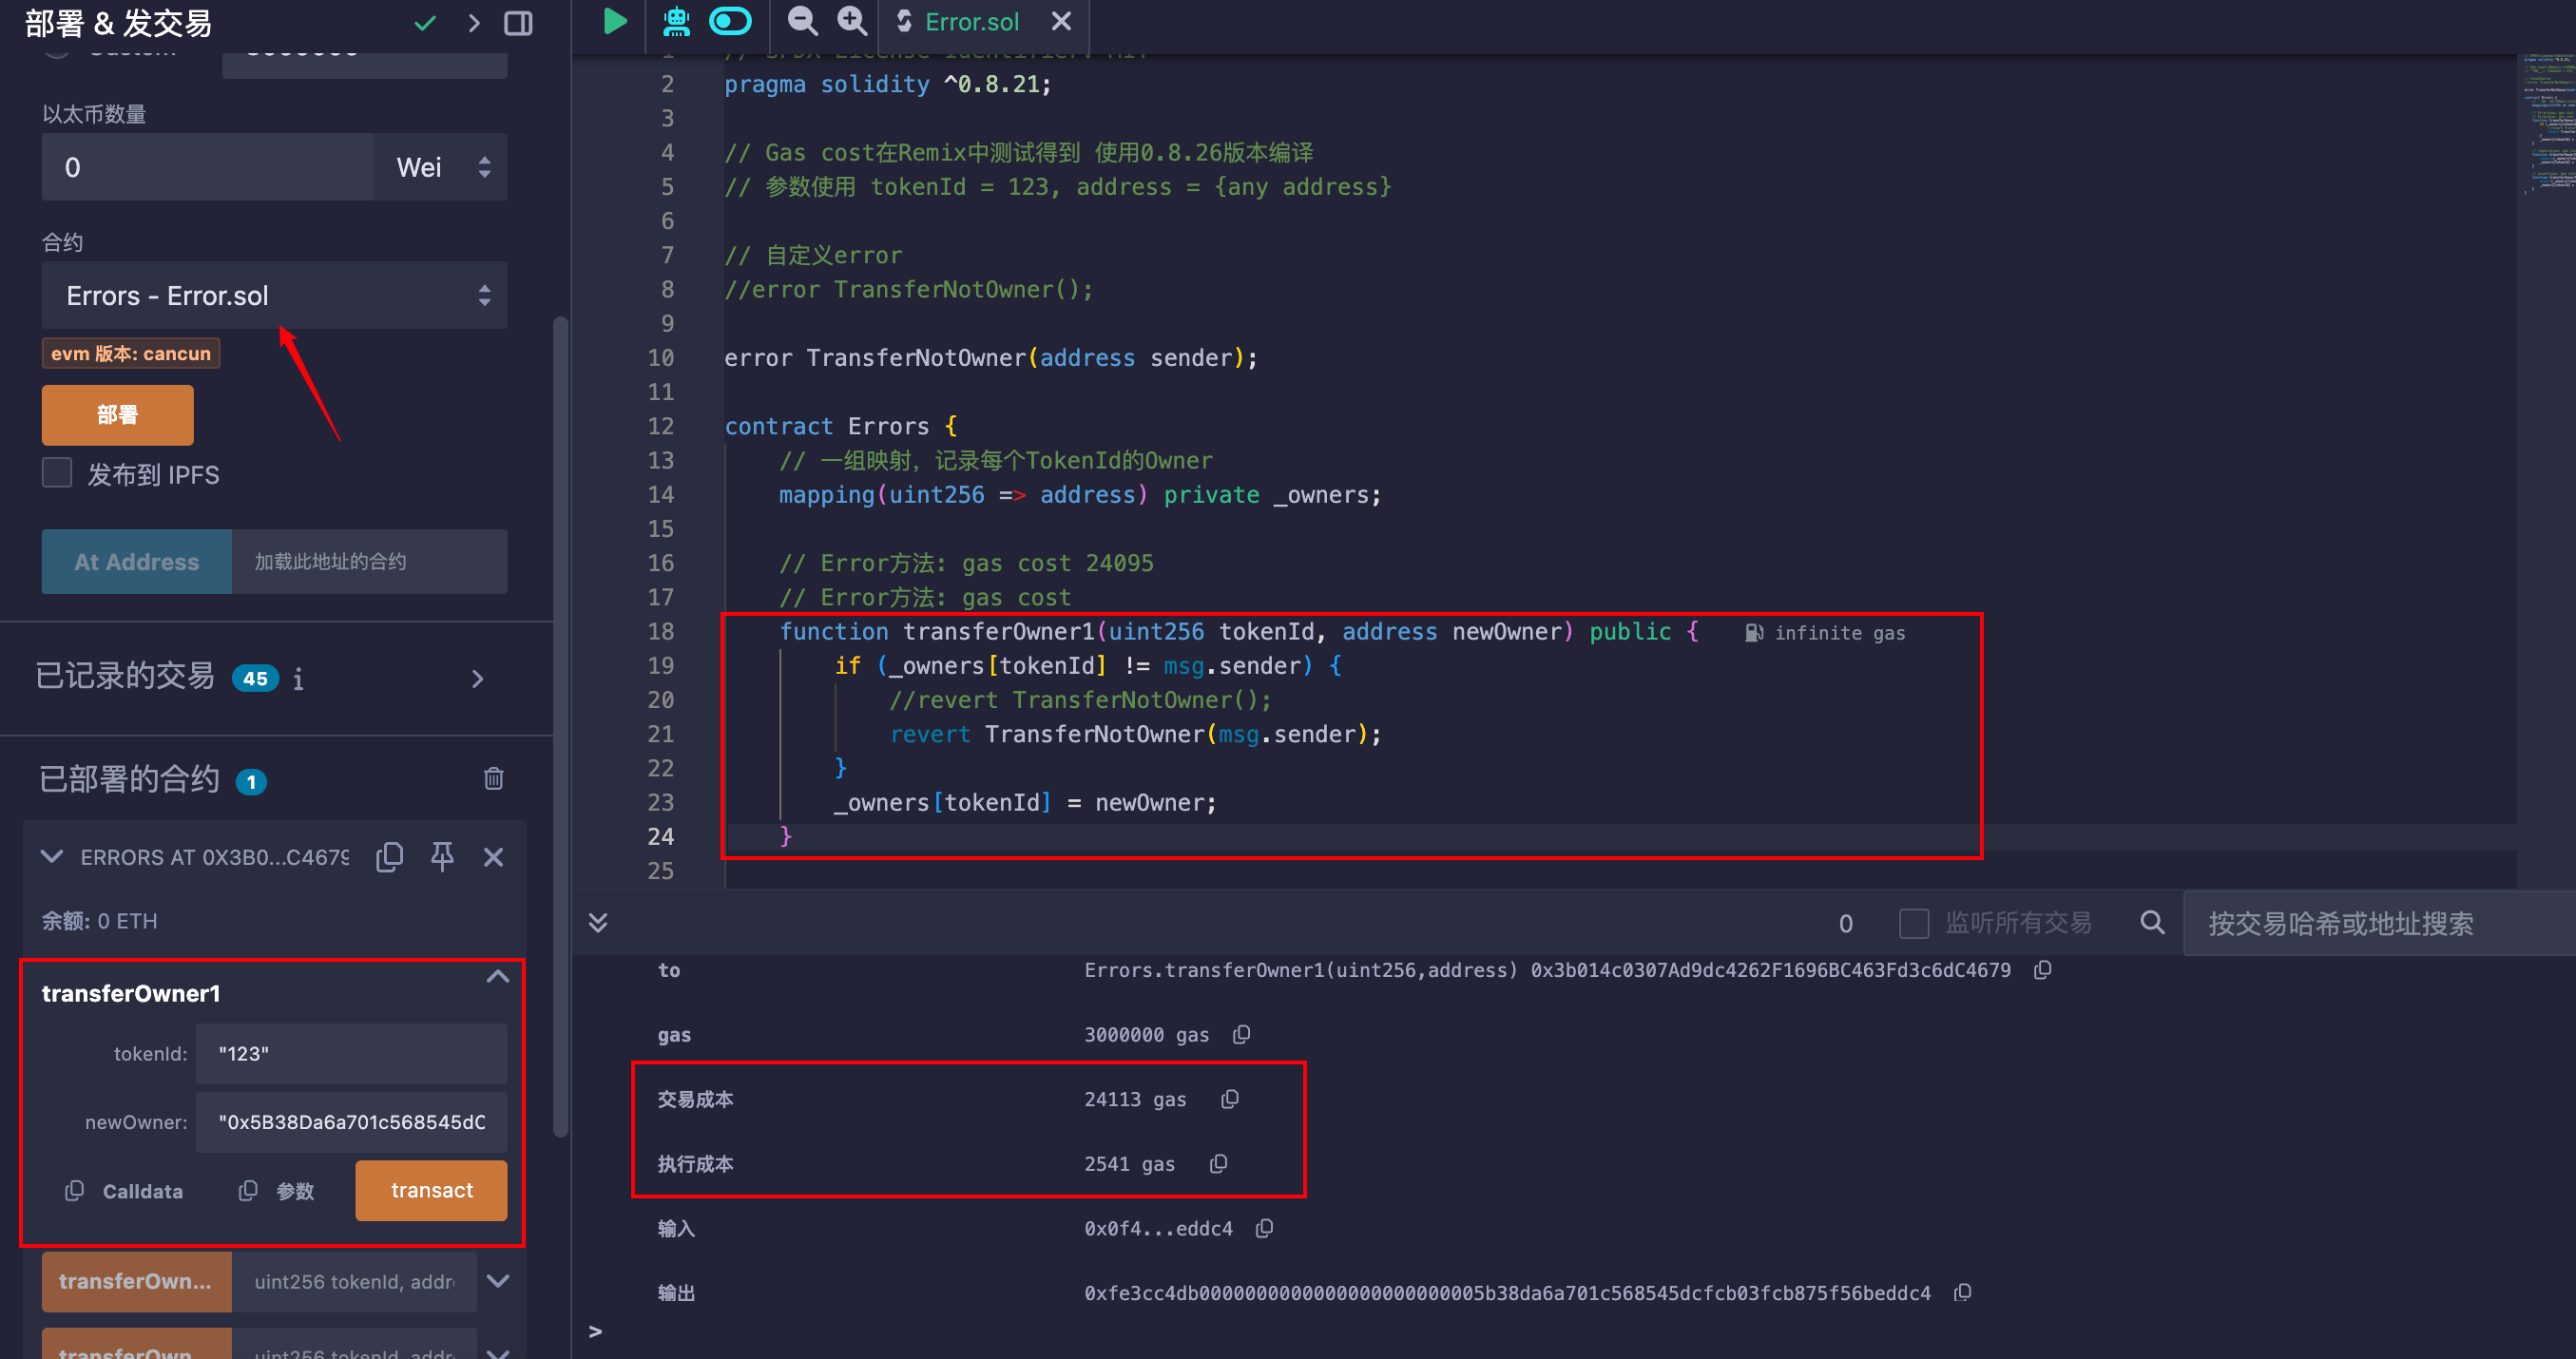Click the right chevron in the Deploy panel header

click(x=474, y=23)
